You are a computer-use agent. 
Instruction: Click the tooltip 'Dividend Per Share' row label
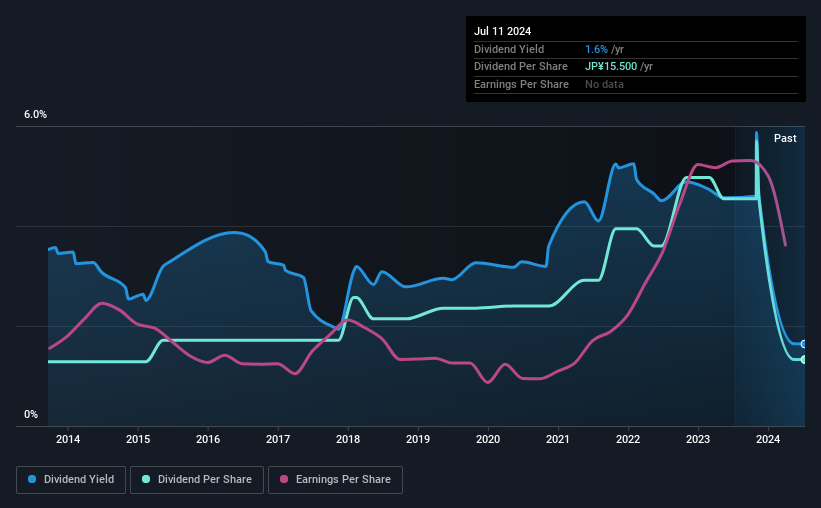pyautogui.click(x=520, y=67)
